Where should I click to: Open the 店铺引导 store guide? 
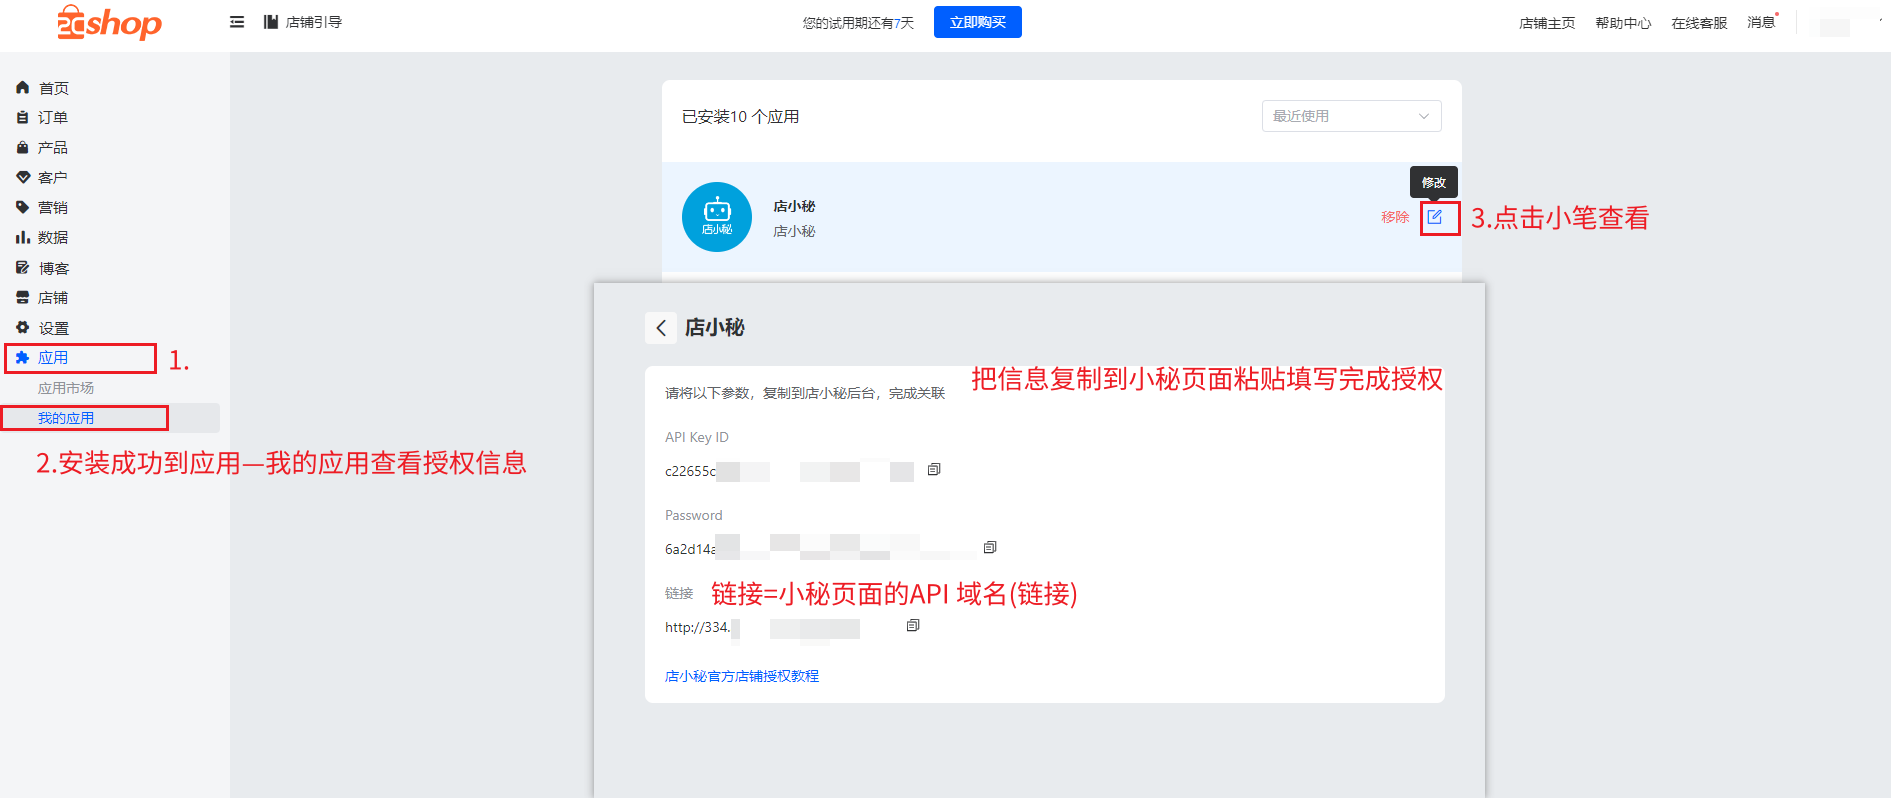coord(303,22)
